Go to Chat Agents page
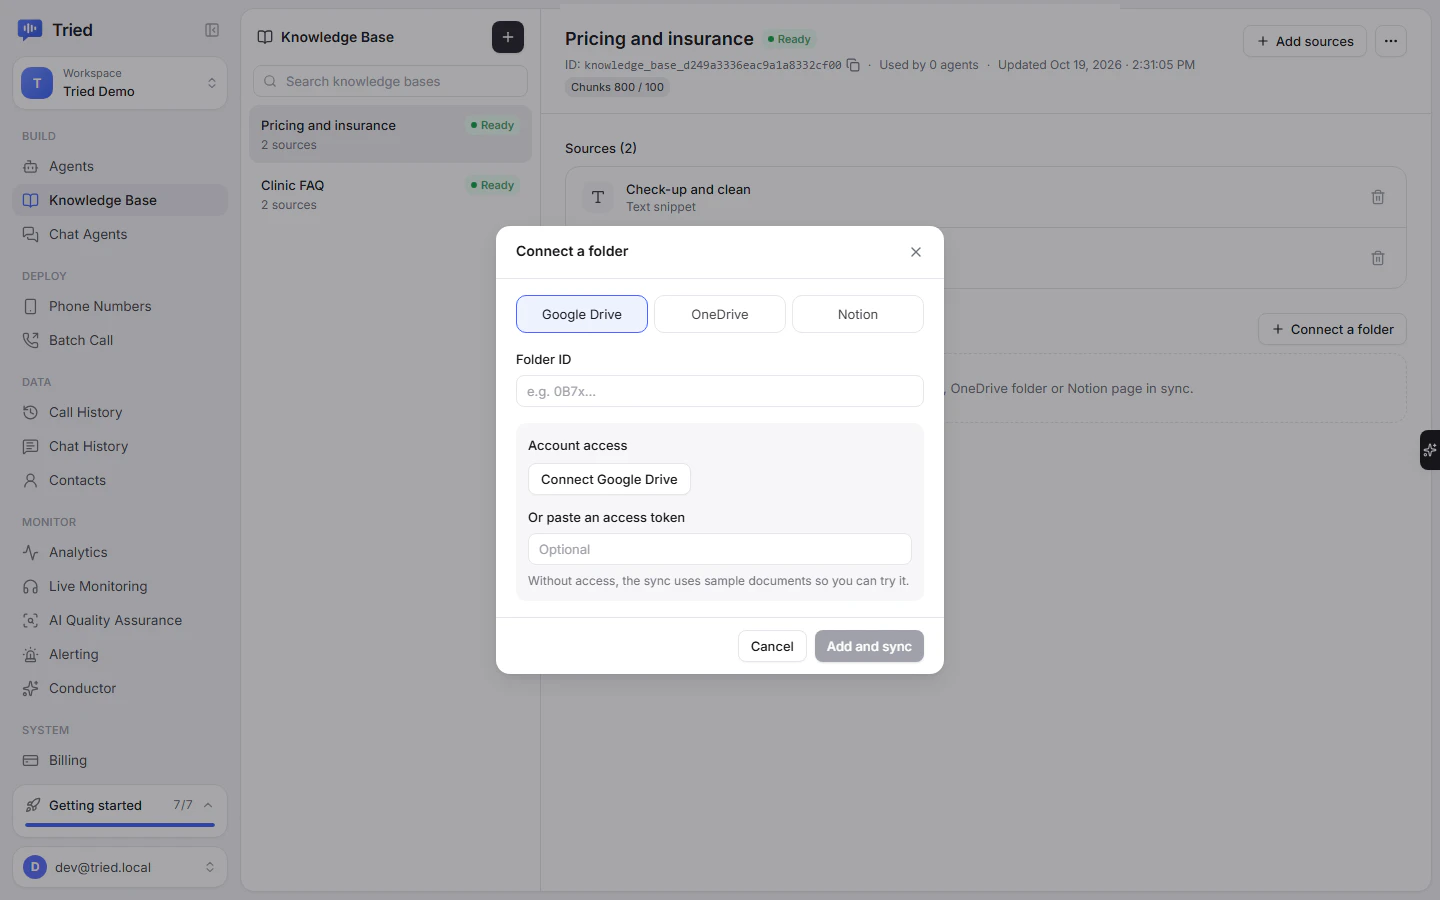 120,234
